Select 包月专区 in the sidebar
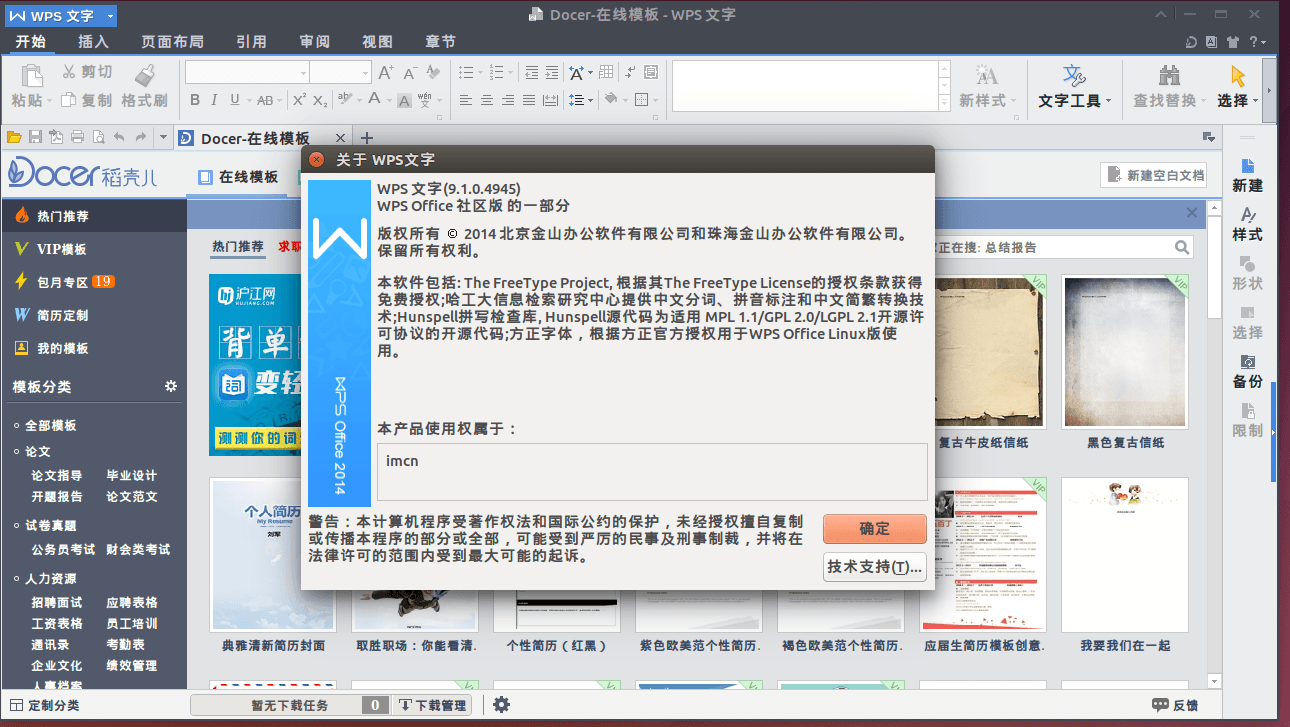 (93, 282)
